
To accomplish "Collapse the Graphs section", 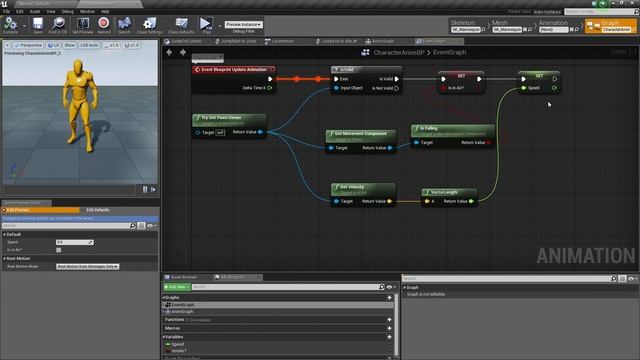I will (x=164, y=298).
